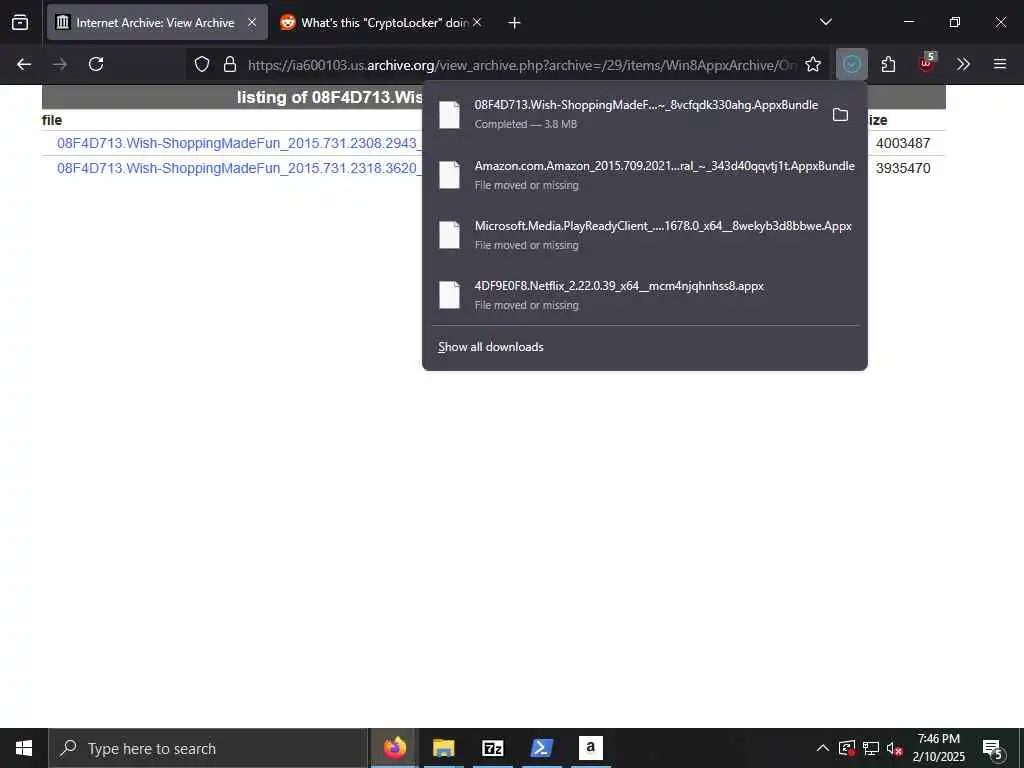Open 7-Zip from the taskbar
Screen dimensions: 1024x768
[x=492, y=748]
